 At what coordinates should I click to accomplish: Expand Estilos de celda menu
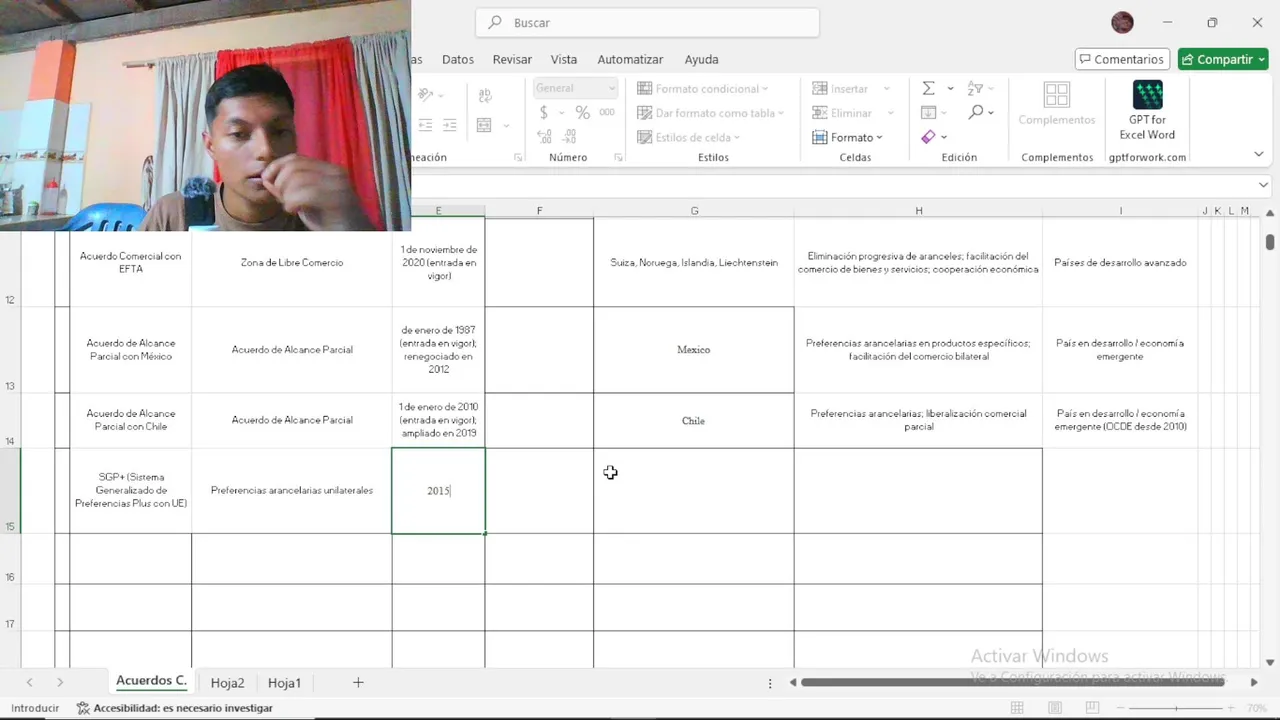pyautogui.click(x=689, y=137)
